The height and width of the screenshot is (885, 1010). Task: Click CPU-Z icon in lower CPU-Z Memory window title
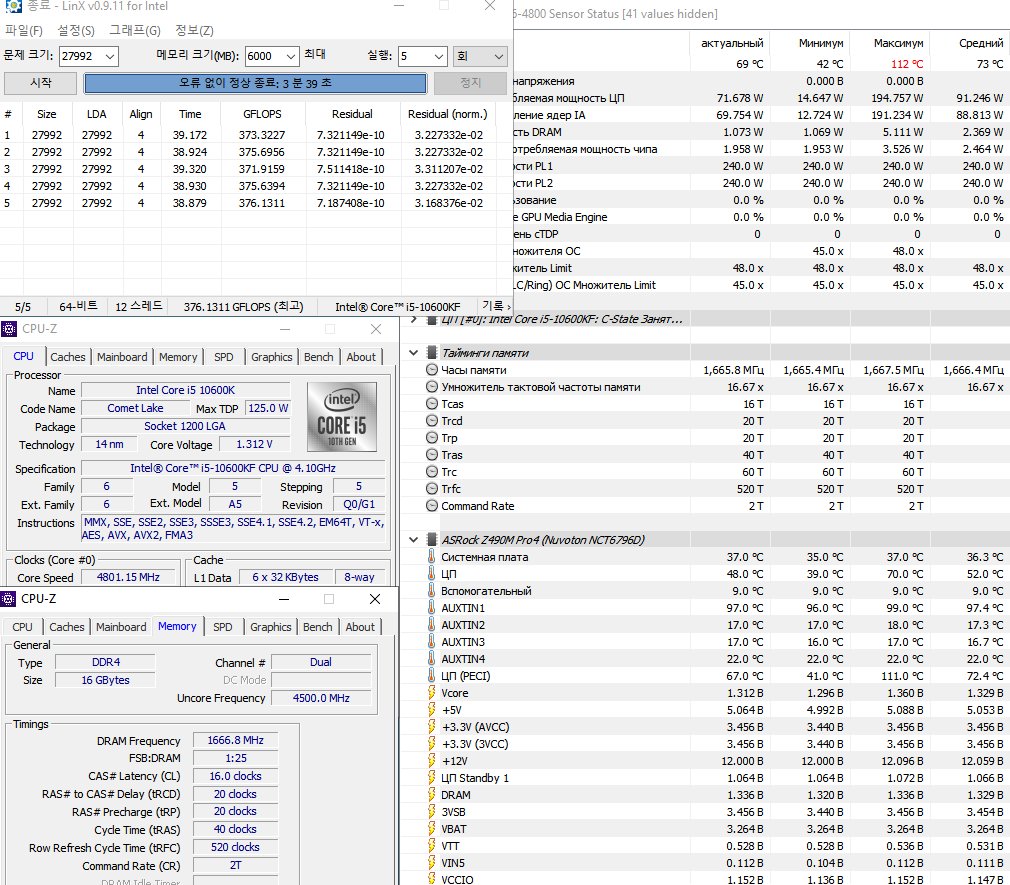coord(8,599)
